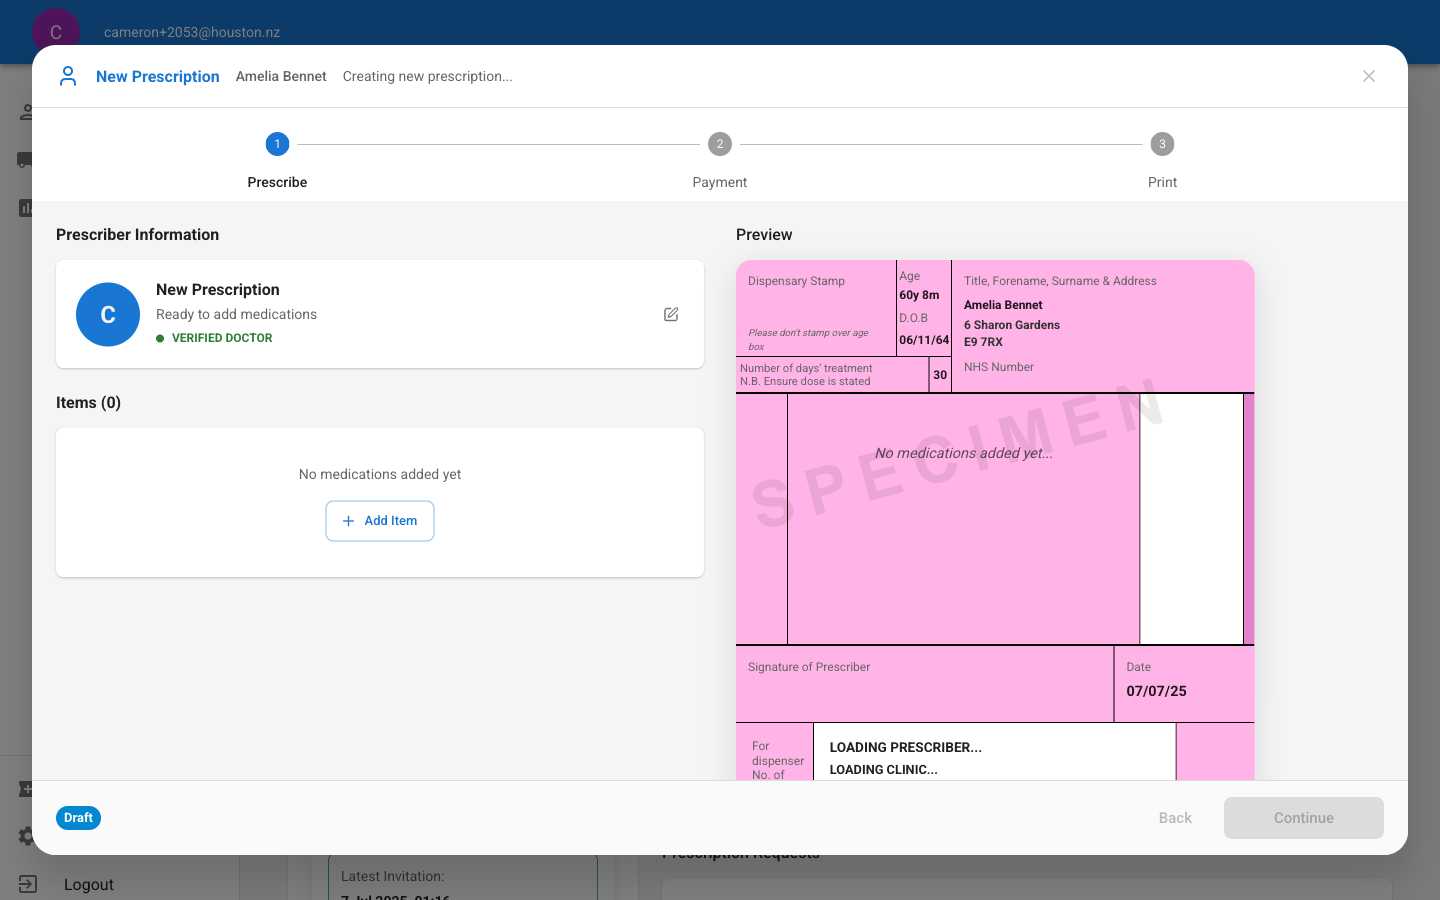The width and height of the screenshot is (1440, 900).
Task: Click the Print step label
Action: (x=1162, y=182)
